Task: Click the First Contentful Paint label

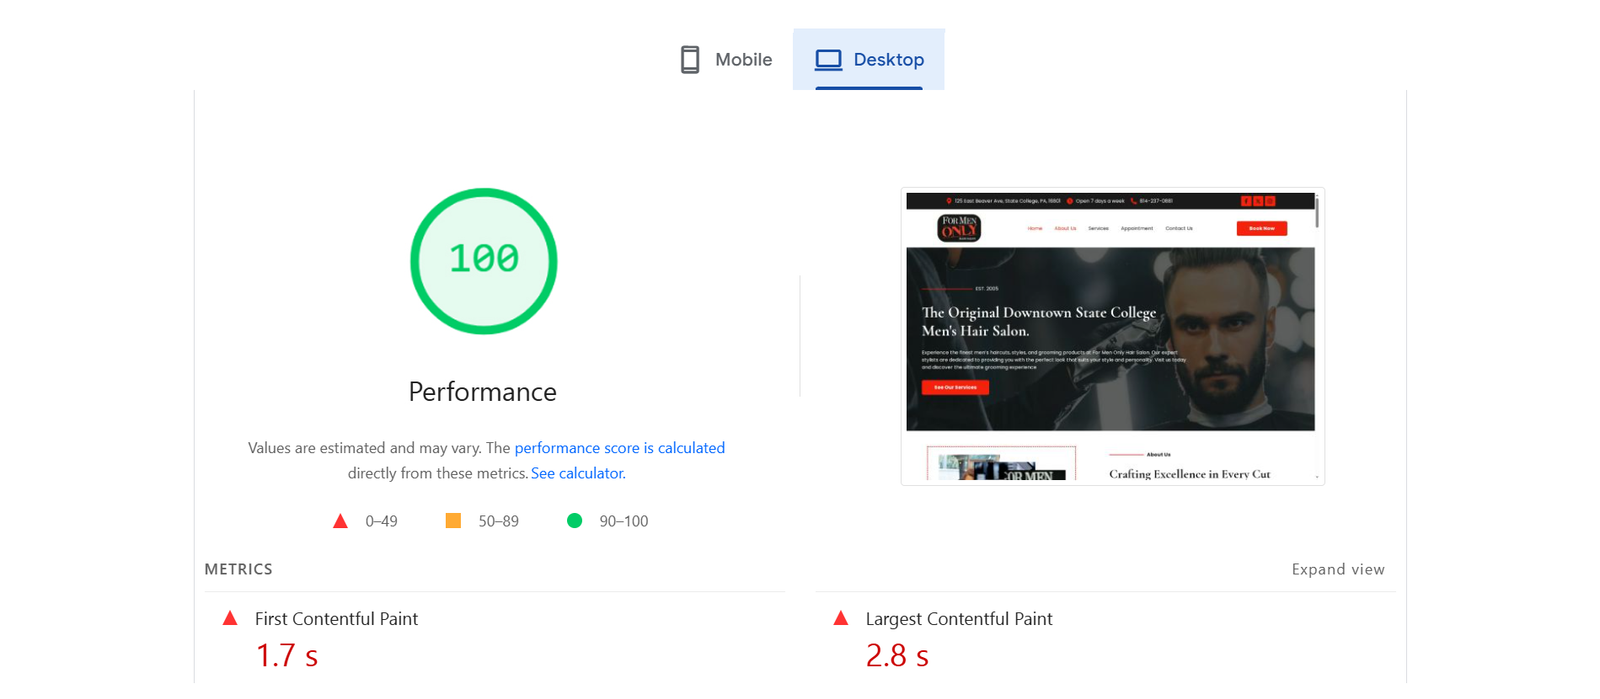Action: pos(336,619)
